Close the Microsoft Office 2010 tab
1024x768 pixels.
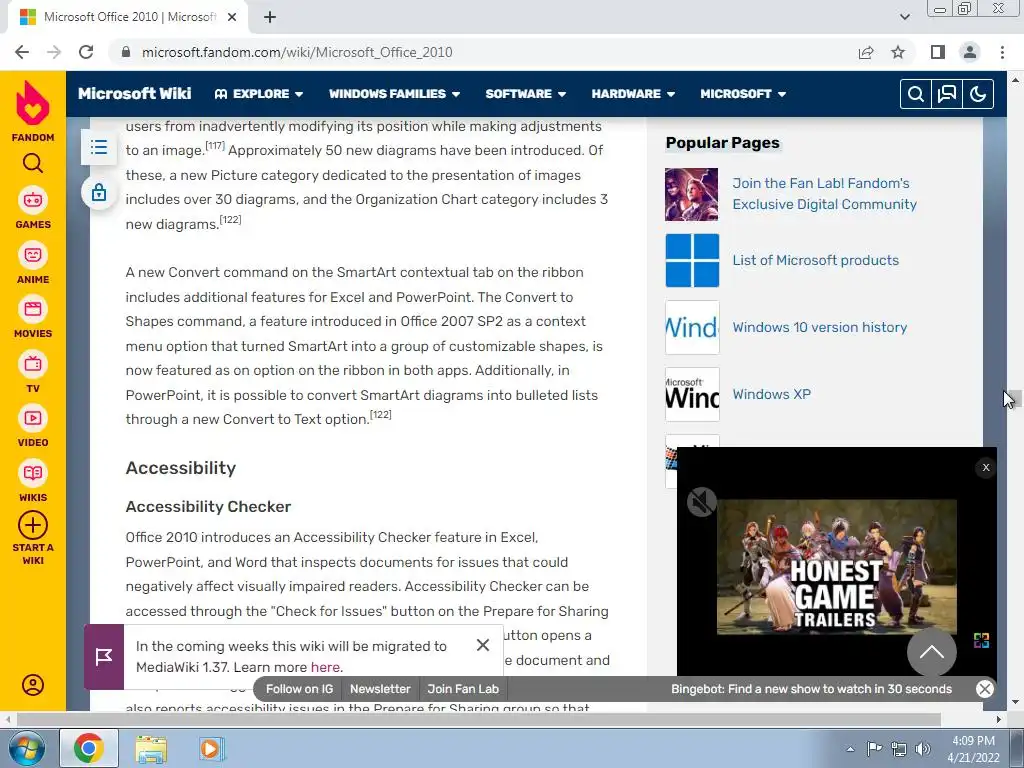pos(232,17)
